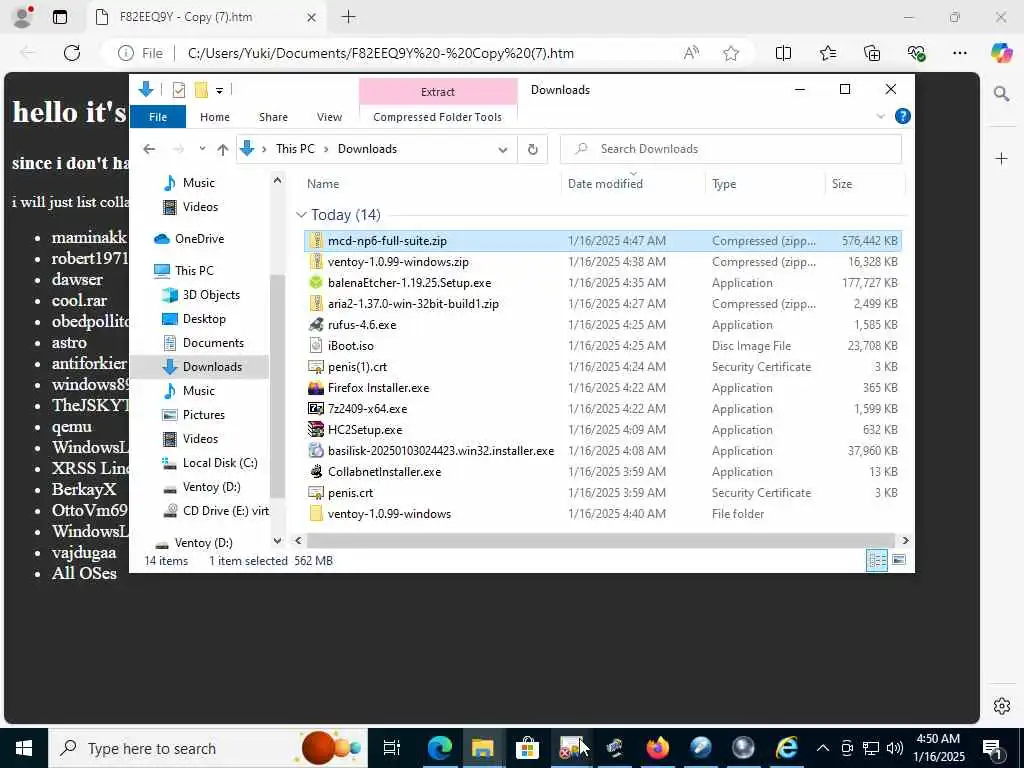
Task: Select aria2-1.37.0-win-32bit-build1.zip file
Action: pyautogui.click(x=603, y=304)
